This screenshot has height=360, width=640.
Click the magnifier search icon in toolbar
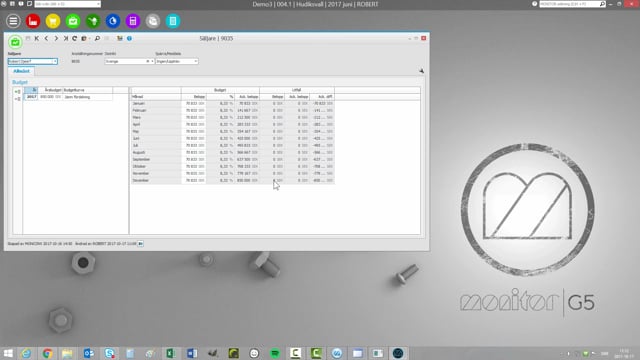point(97,38)
